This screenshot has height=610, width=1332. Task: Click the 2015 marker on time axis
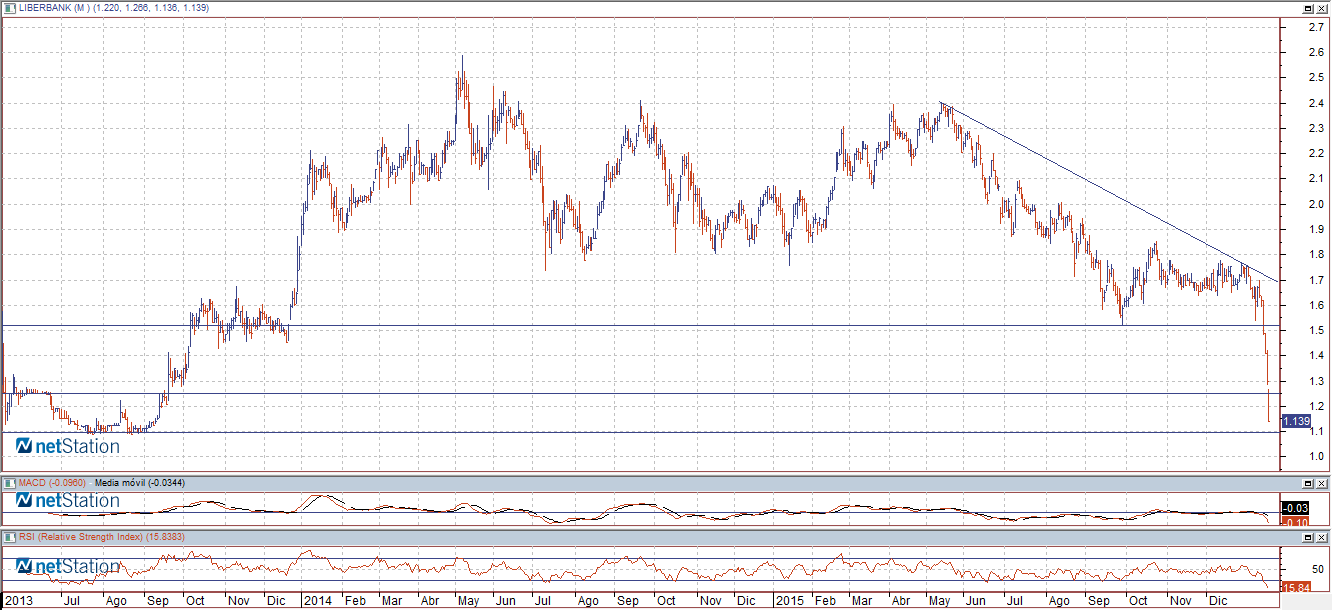[x=790, y=601]
